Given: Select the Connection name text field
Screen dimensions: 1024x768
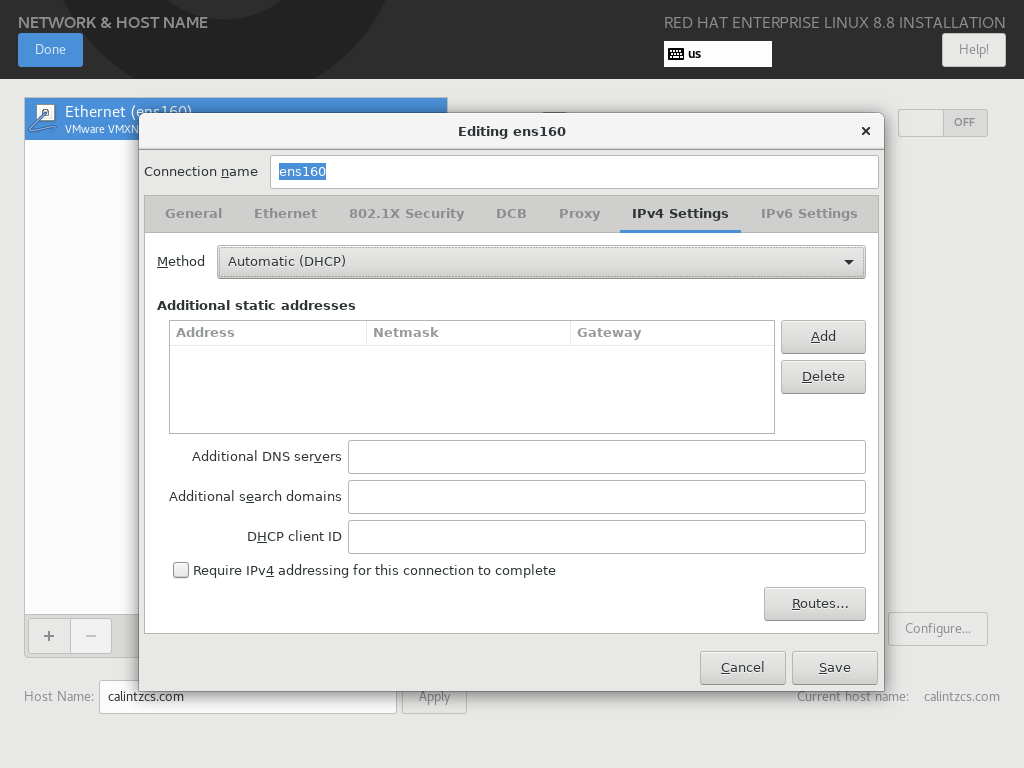Looking at the screenshot, I should point(573,171).
